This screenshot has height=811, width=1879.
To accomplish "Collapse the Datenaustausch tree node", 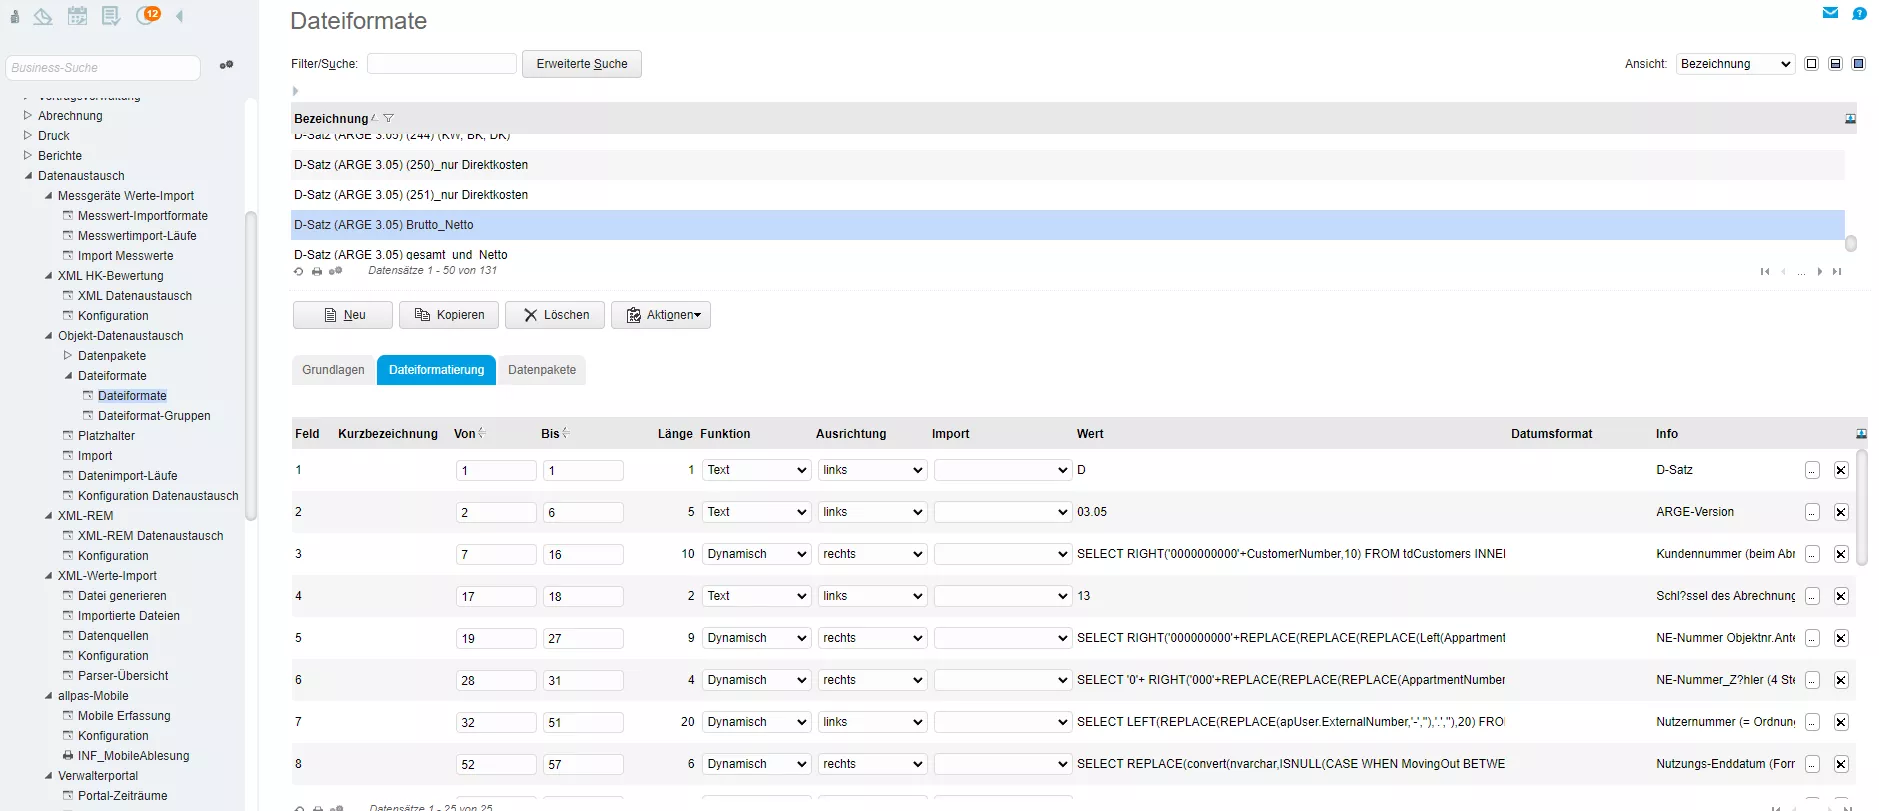I will [x=29, y=176].
